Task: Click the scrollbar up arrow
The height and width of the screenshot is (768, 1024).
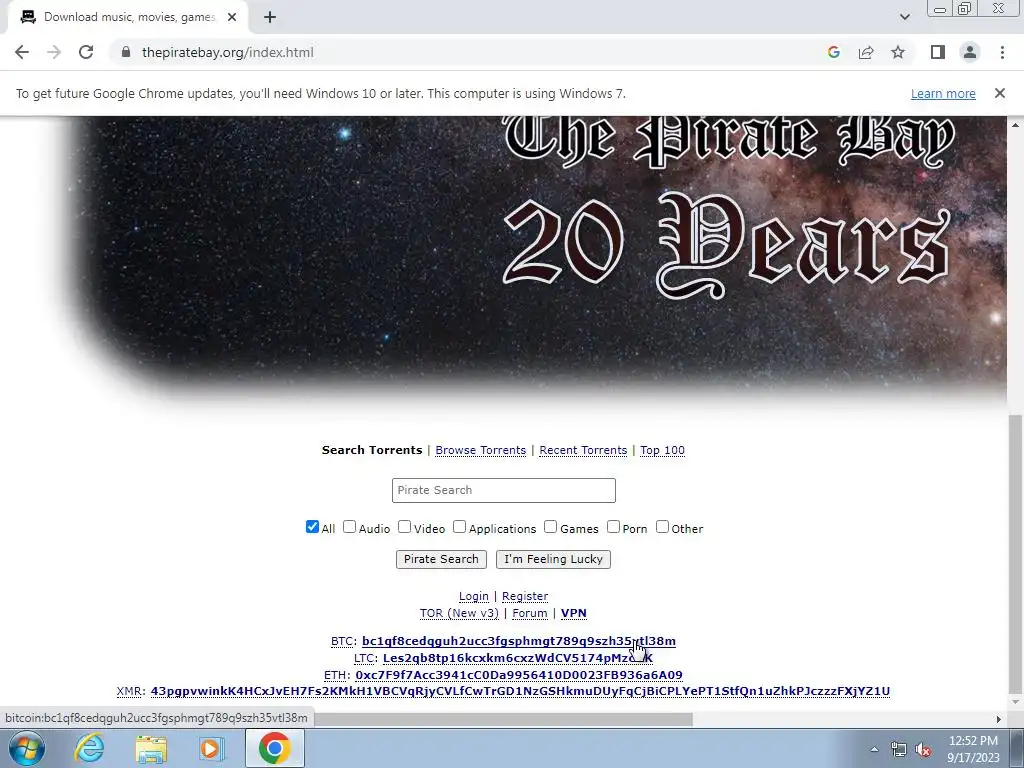Action: click(1014, 124)
